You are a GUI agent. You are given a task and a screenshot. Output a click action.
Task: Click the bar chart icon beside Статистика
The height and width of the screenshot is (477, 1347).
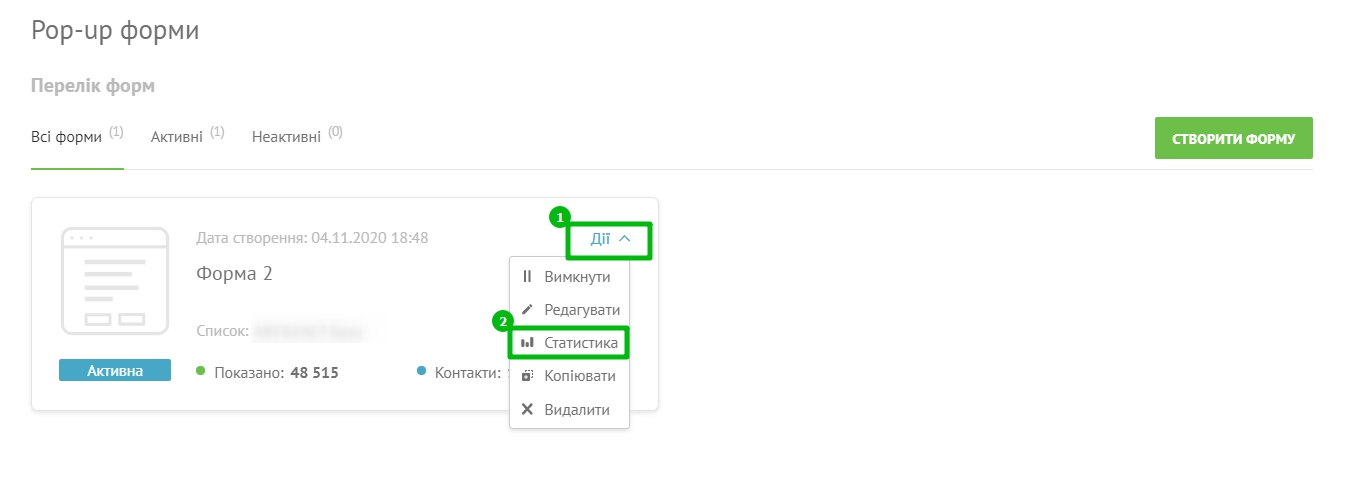point(527,343)
